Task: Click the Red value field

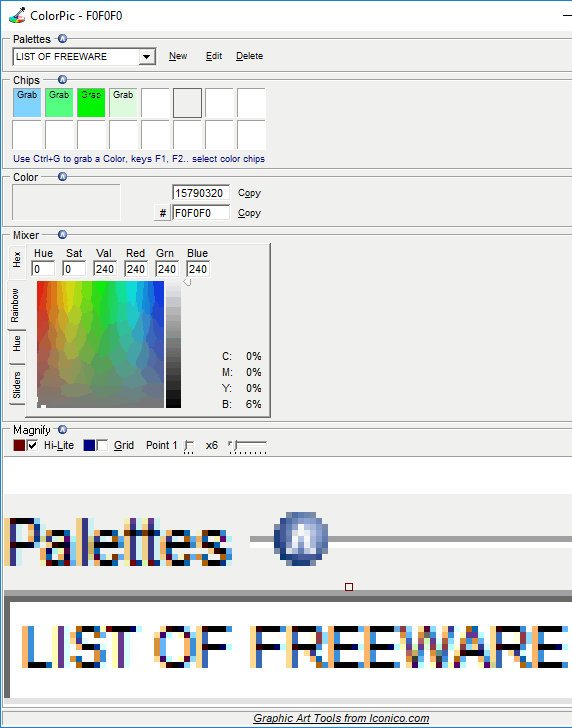Action: 136,269
